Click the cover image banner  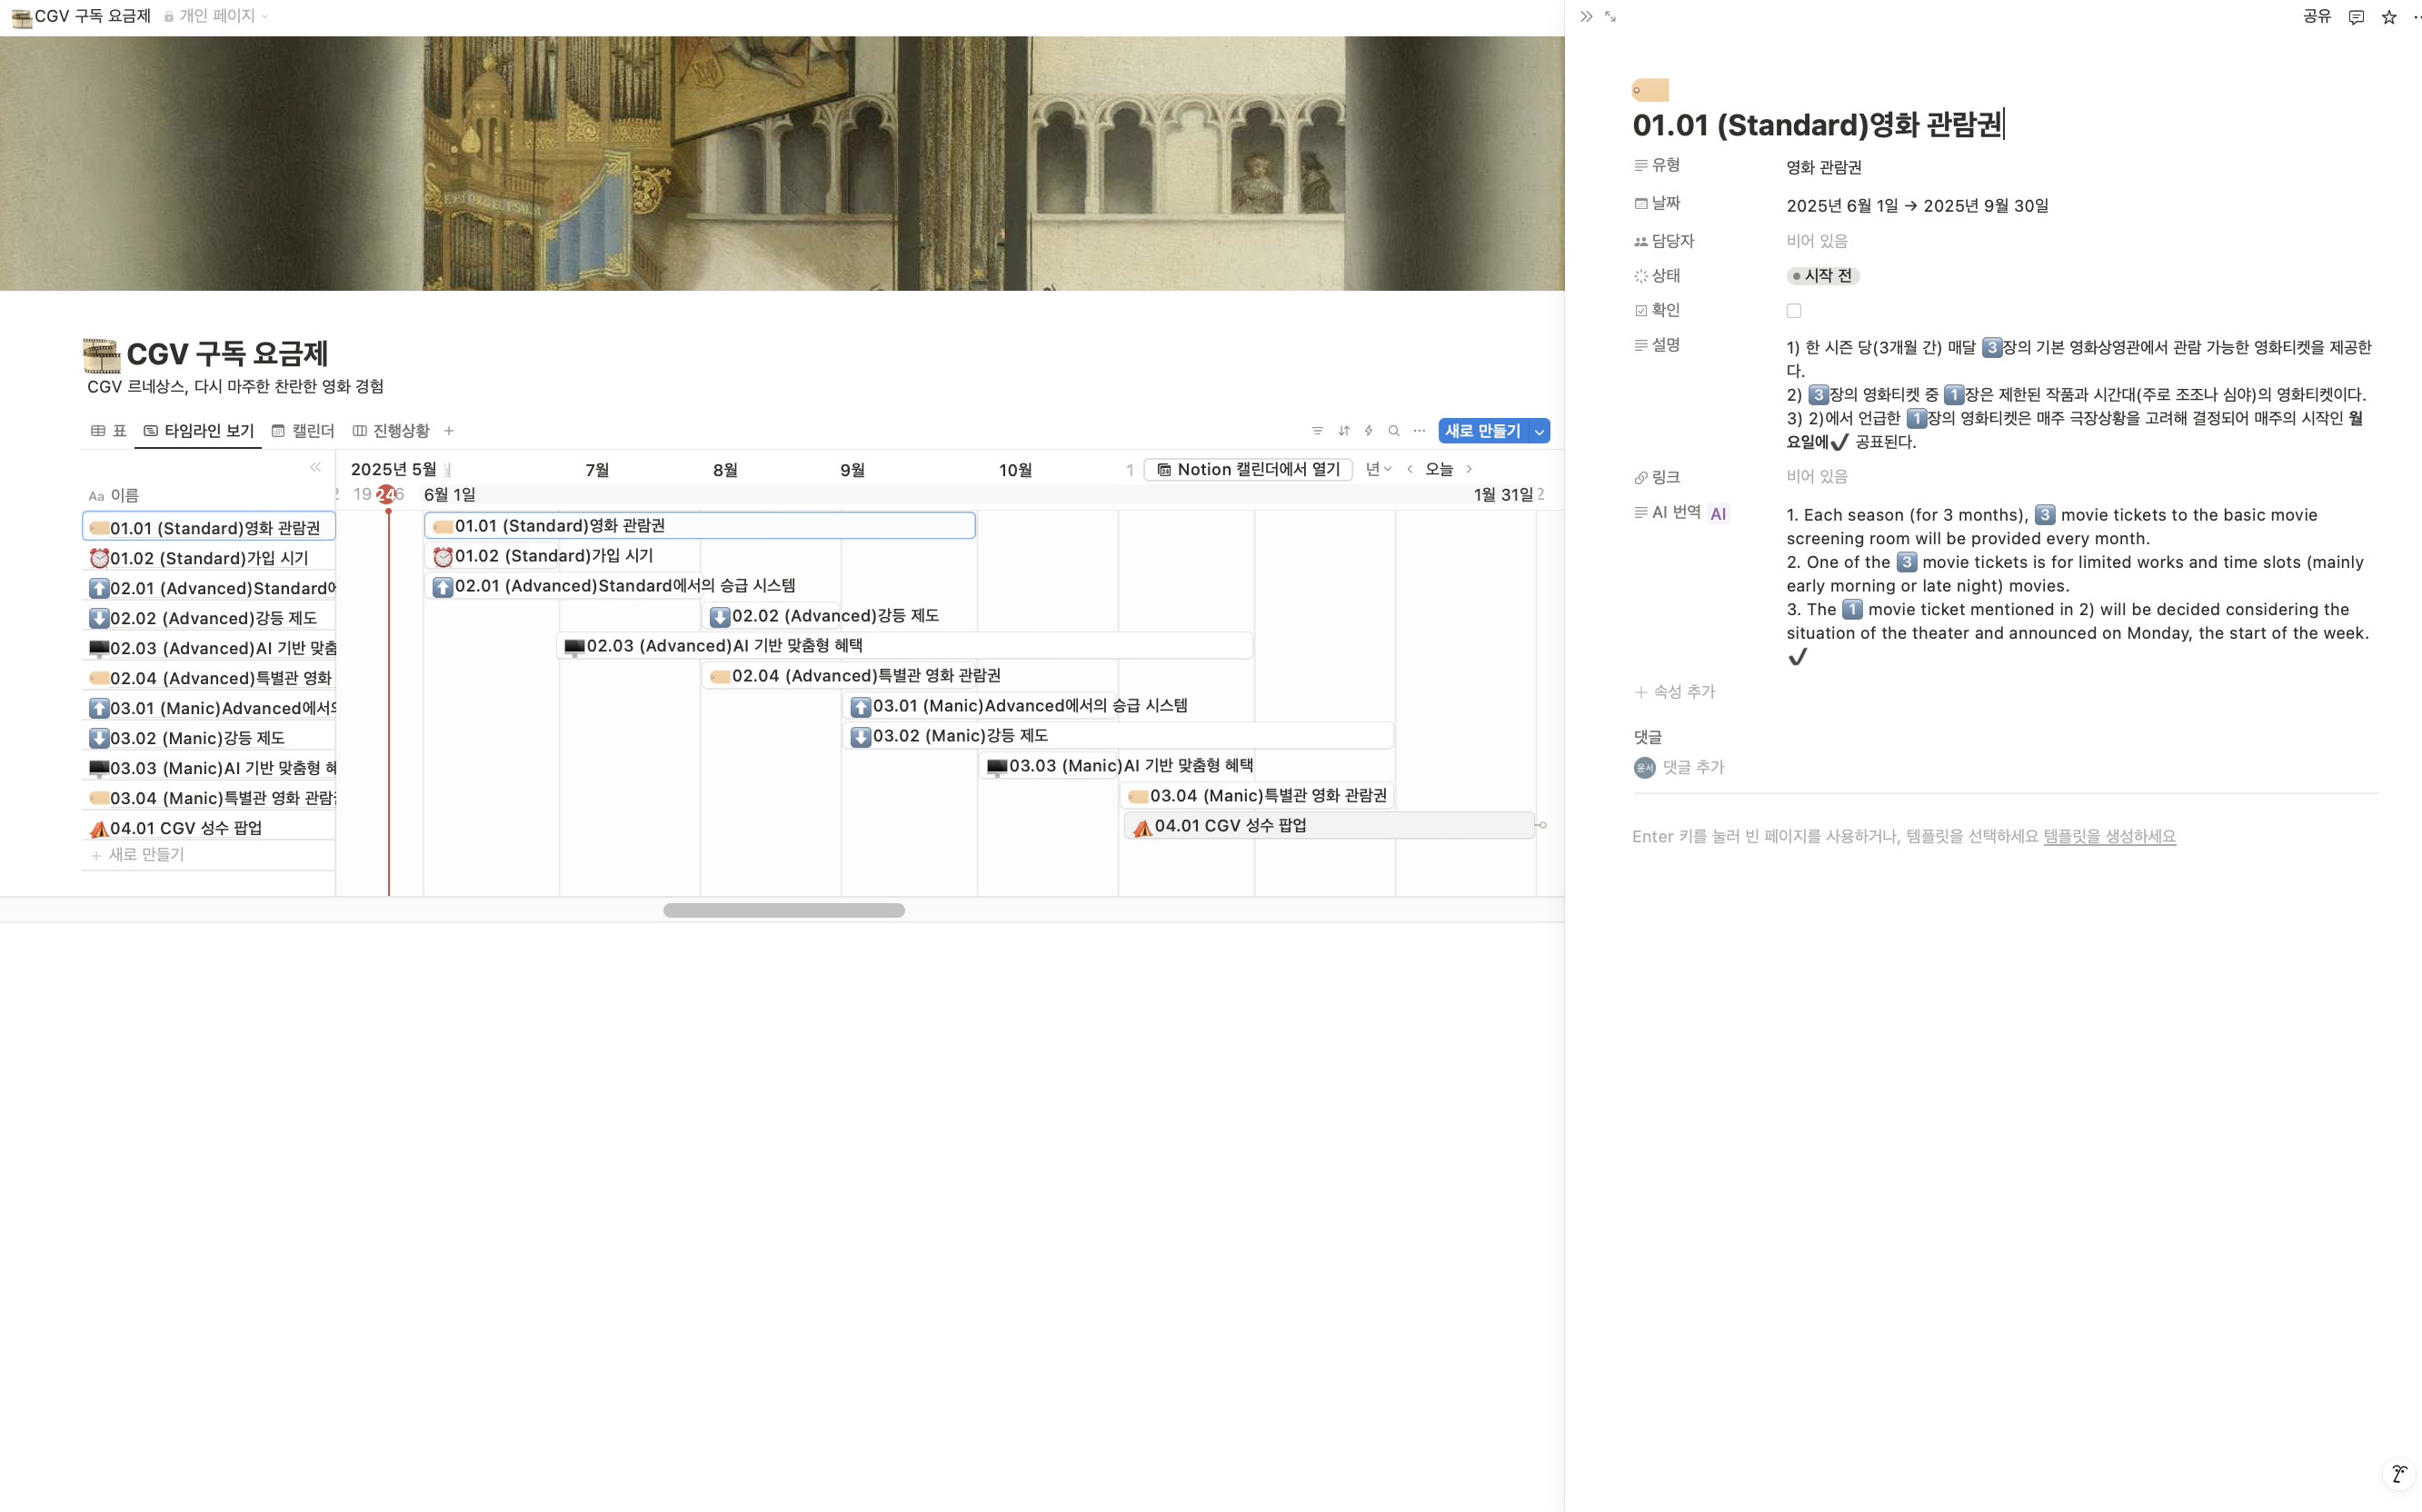point(782,164)
